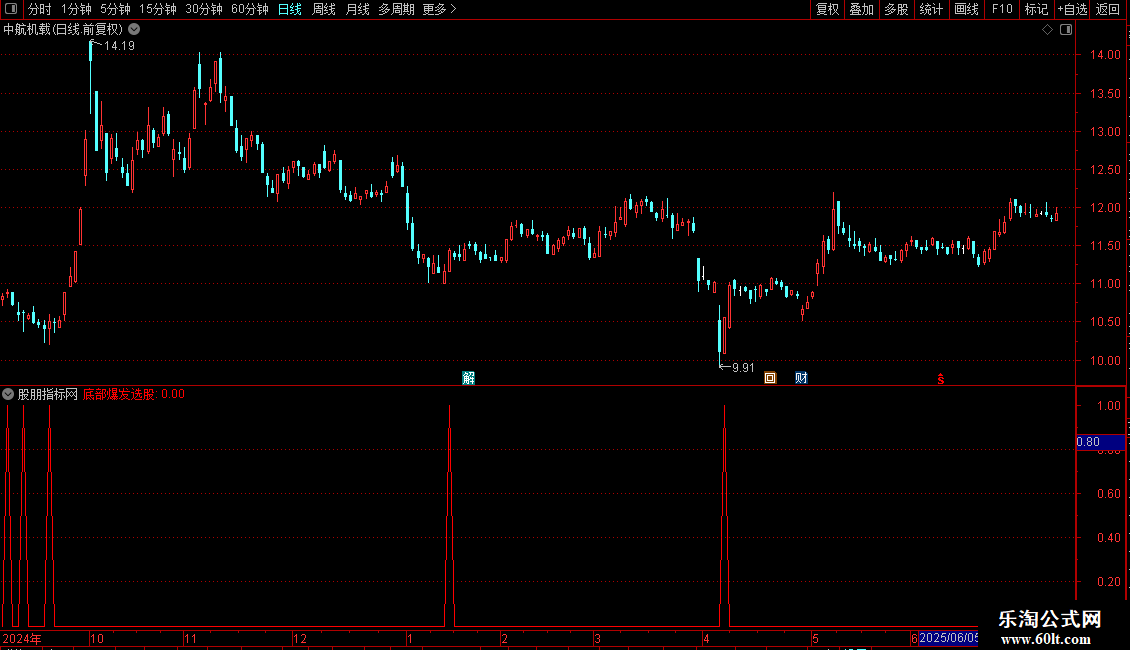
Task: Click the diamond icon above the chart
Action: coord(1047,30)
